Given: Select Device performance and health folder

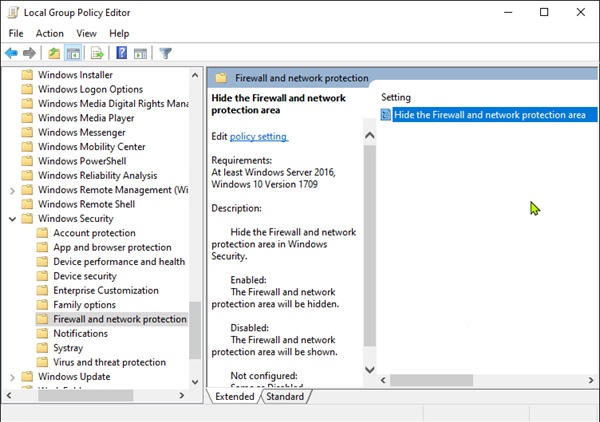Looking at the screenshot, I should 119,262.
